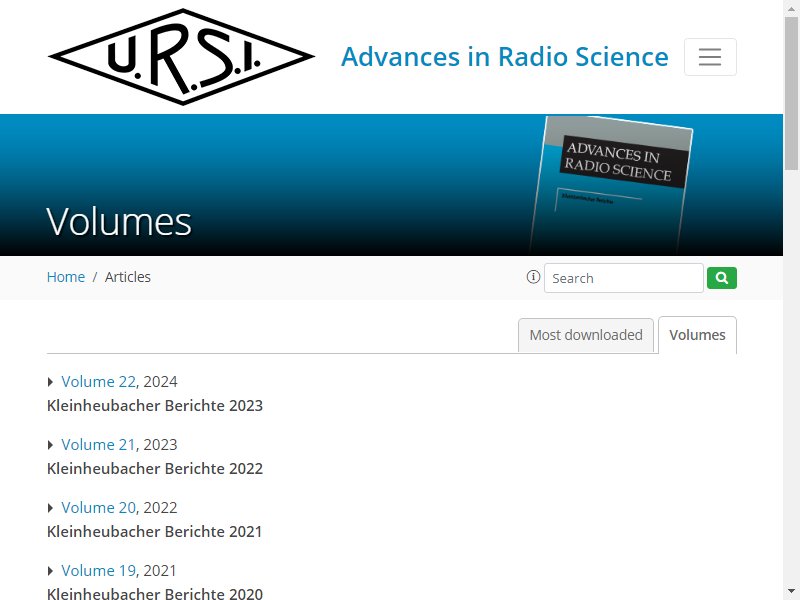Open the Advances in Radio Science title link

505,57
